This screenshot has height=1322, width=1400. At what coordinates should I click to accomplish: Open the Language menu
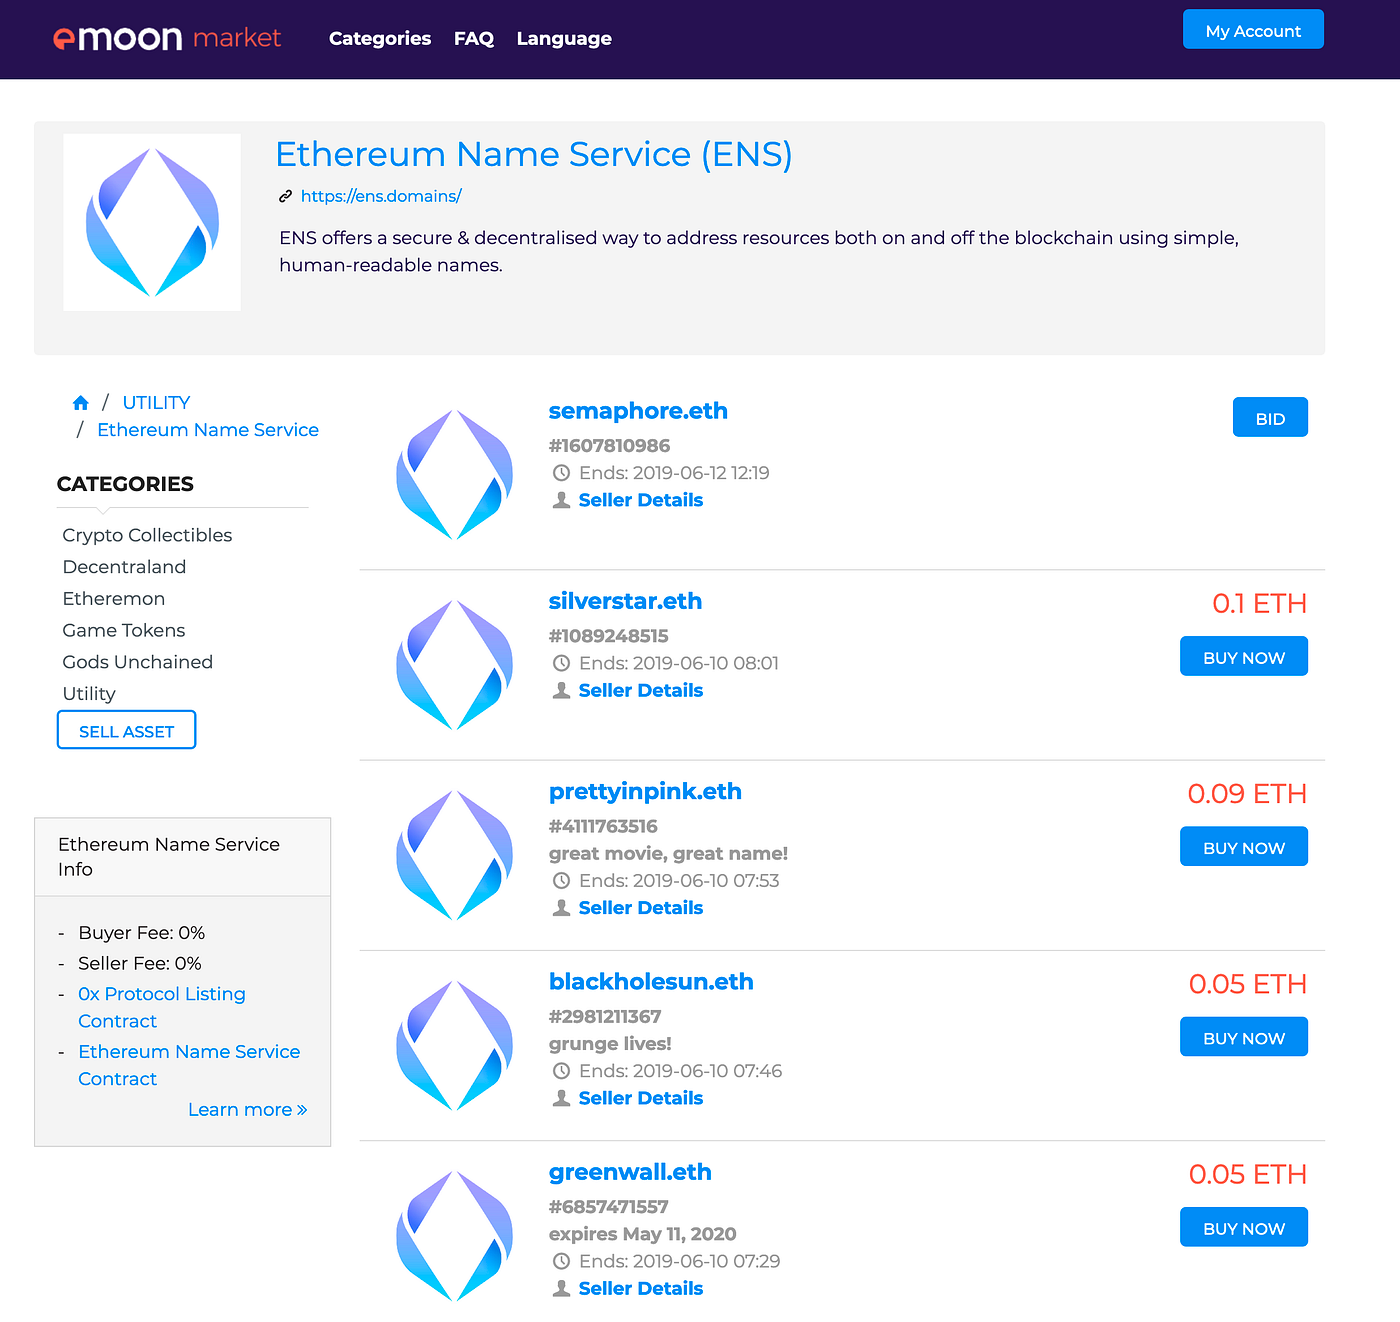tap(564, 39)
